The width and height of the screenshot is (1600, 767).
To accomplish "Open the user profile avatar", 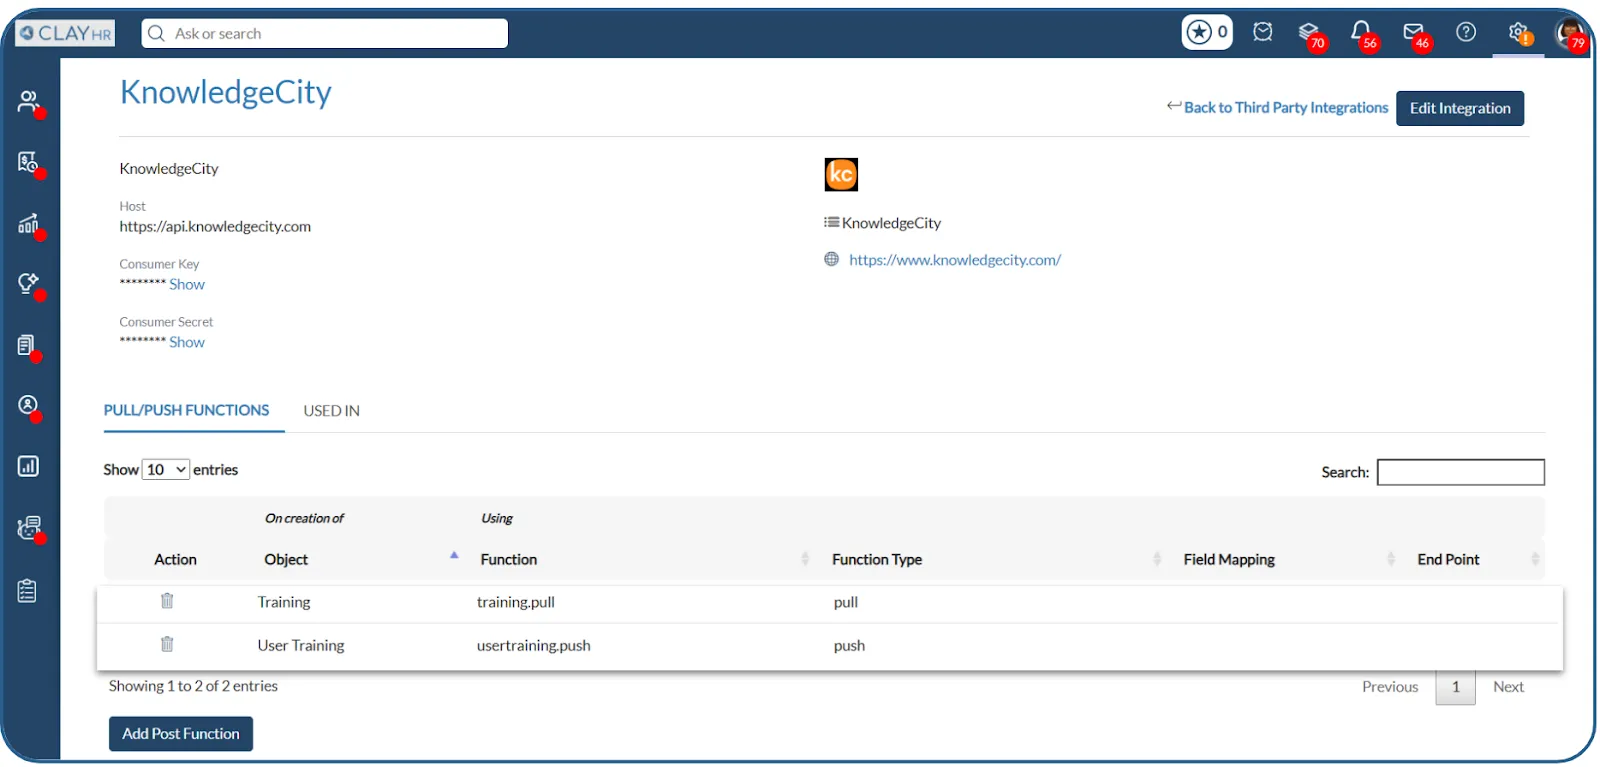I will click(1571, 34).
